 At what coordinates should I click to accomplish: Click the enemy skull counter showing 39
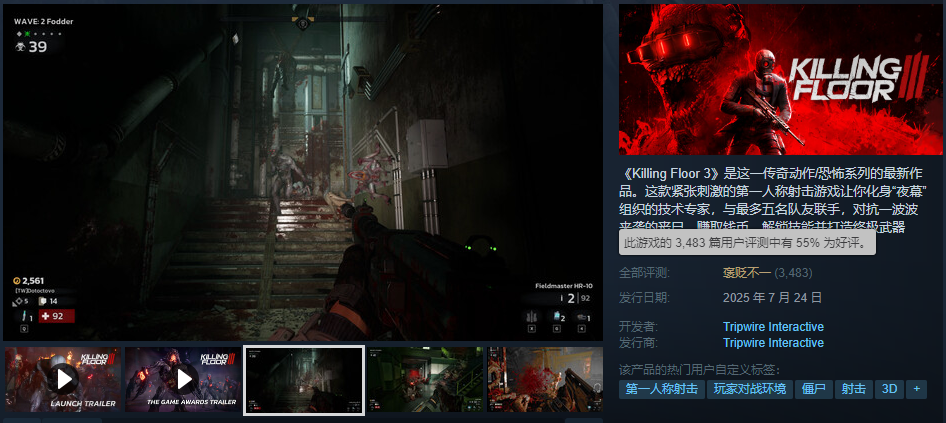click(x=31, y=46)
